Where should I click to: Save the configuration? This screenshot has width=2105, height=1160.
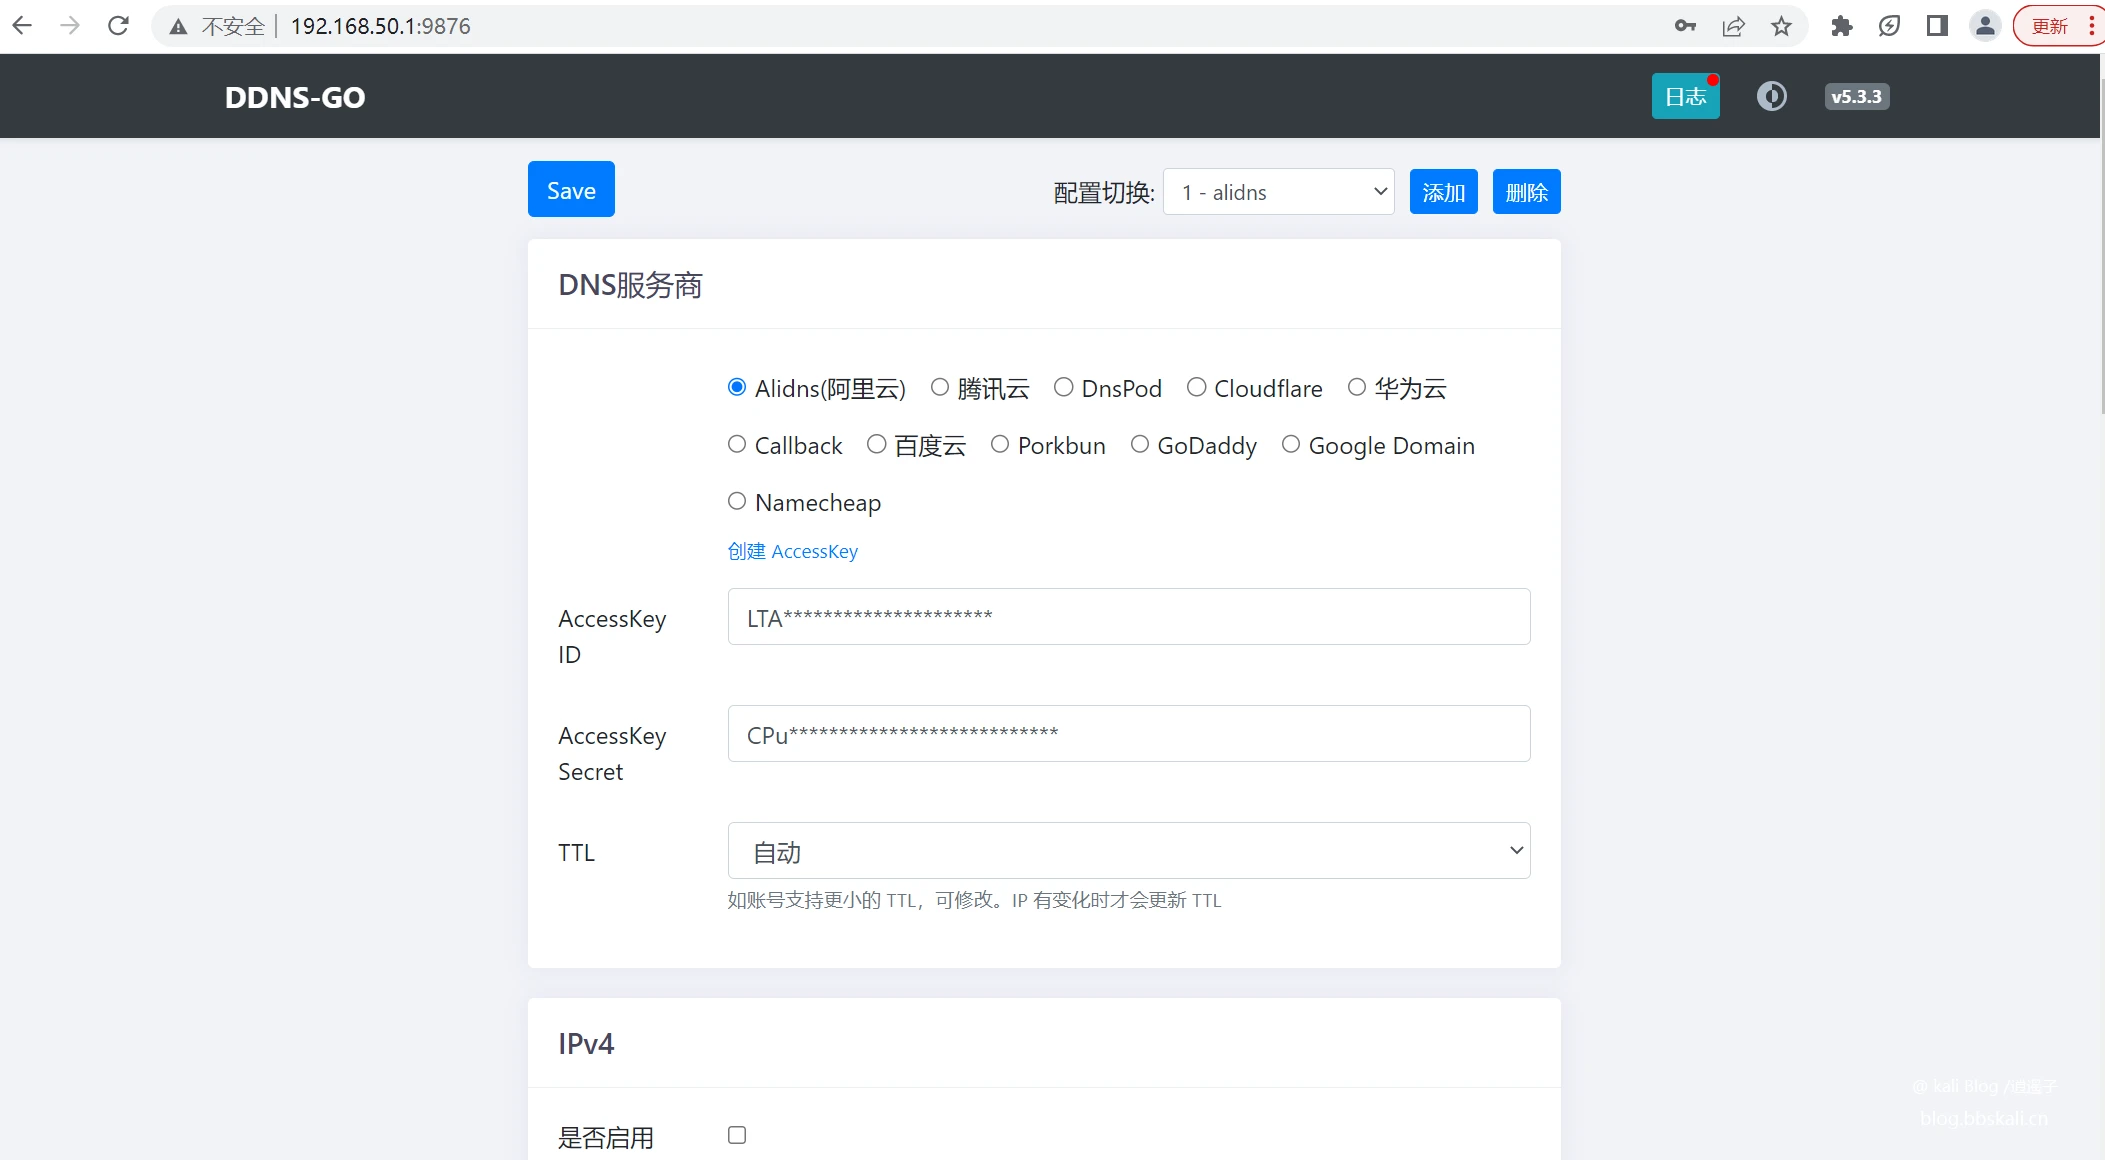pos(571,189)
